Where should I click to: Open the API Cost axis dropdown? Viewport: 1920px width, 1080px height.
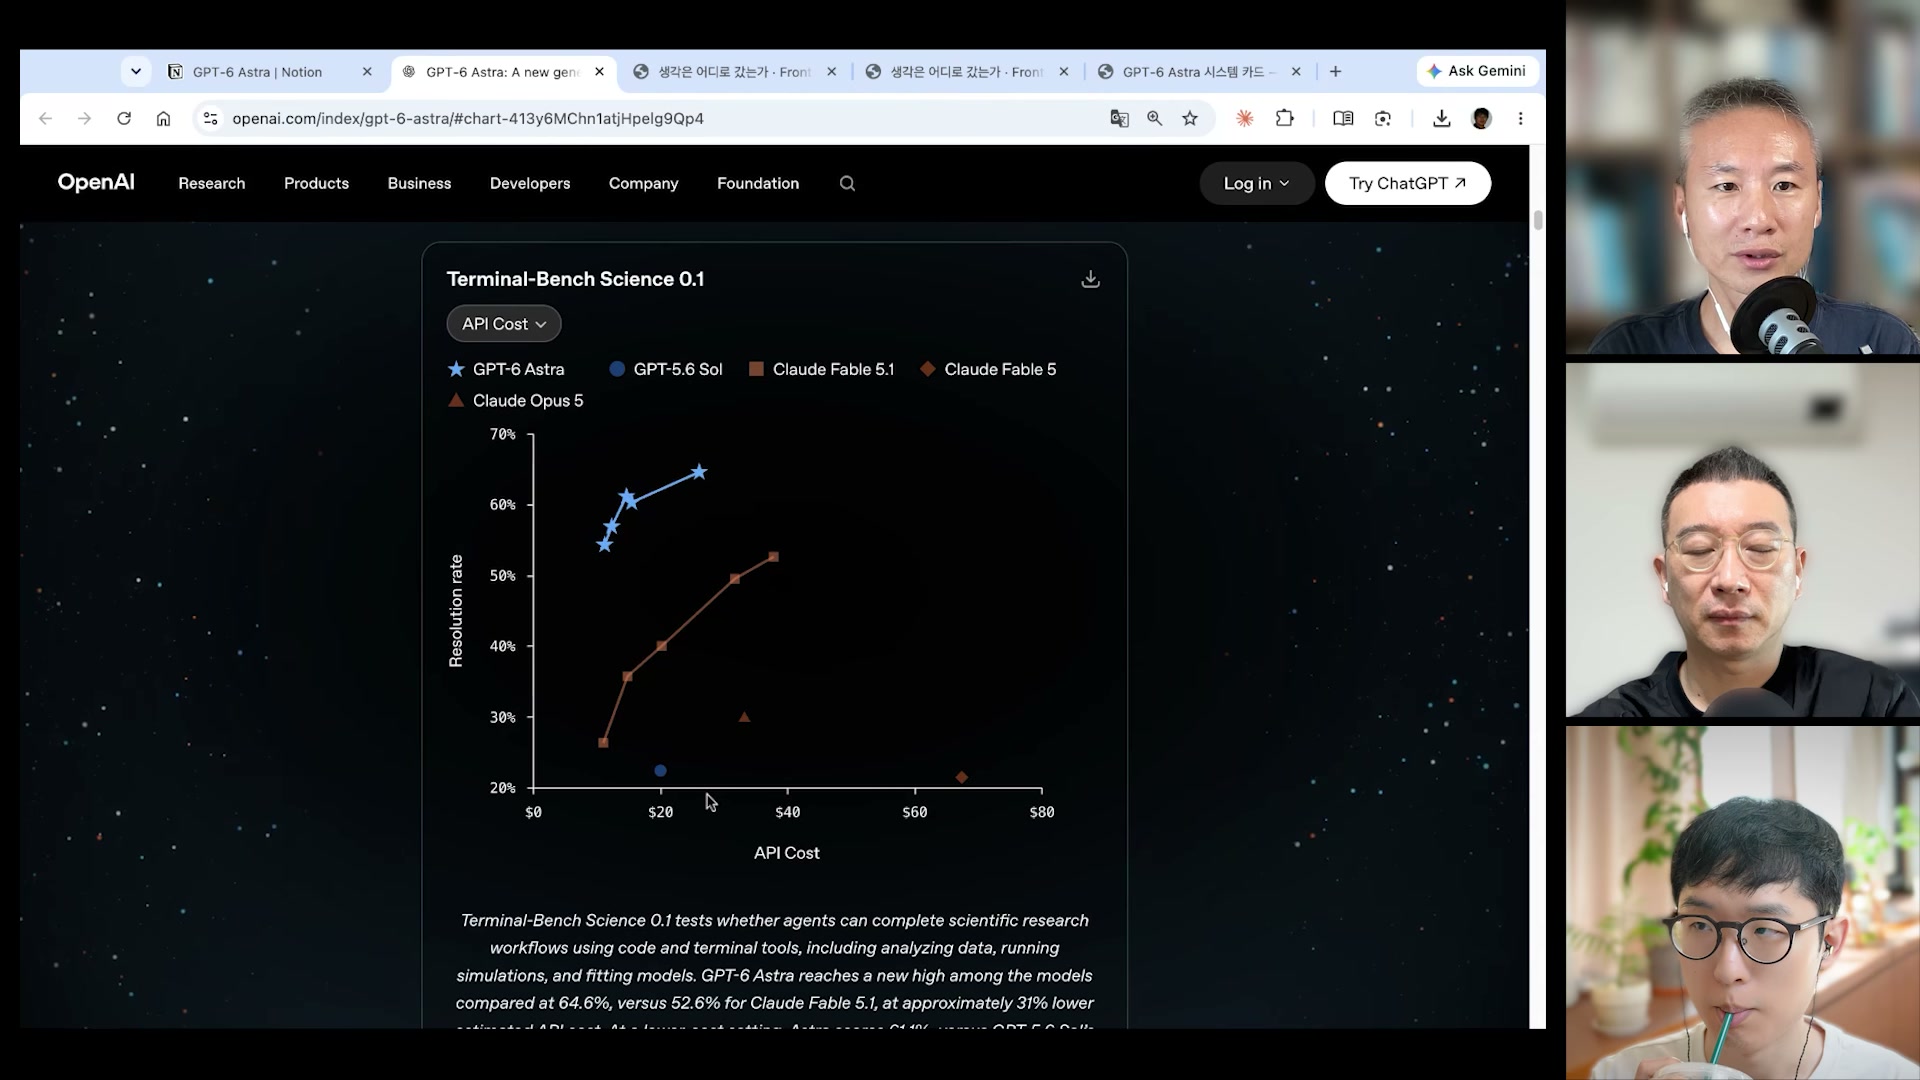[x=504, y=324]
